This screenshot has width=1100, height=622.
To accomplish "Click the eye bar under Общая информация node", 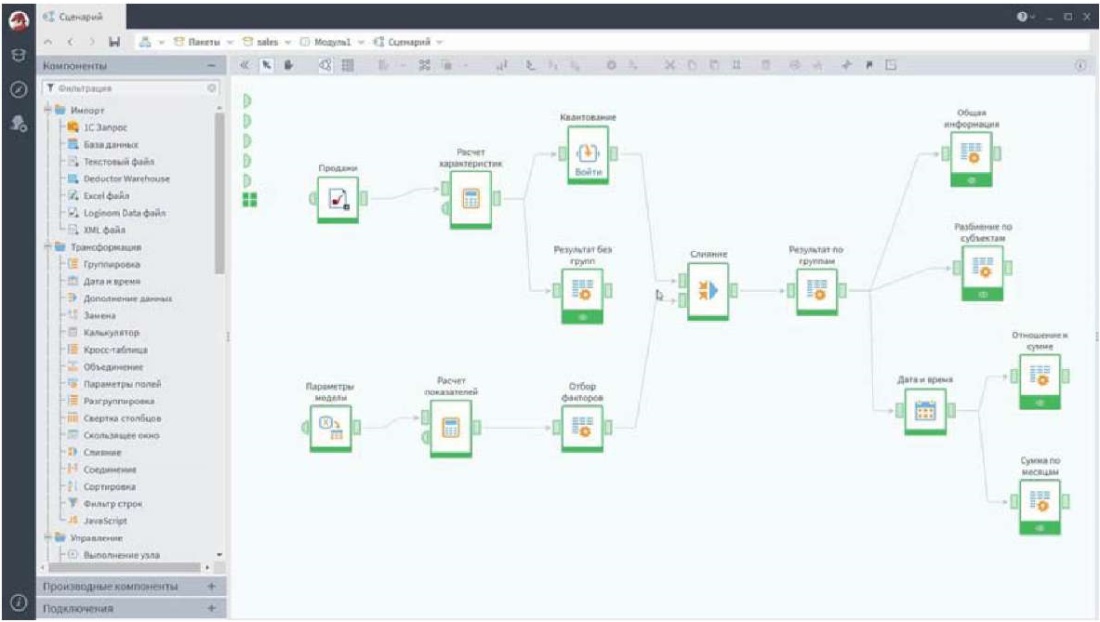I will [971, 181].
